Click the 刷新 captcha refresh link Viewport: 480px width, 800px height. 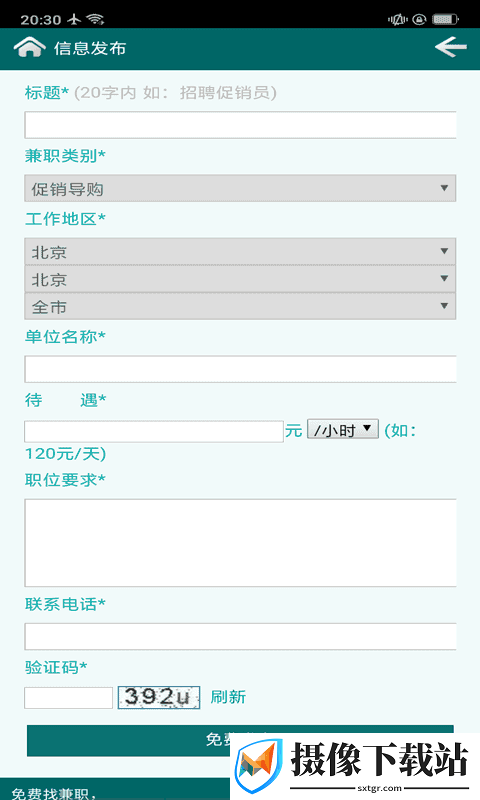(x=228, y=697)
